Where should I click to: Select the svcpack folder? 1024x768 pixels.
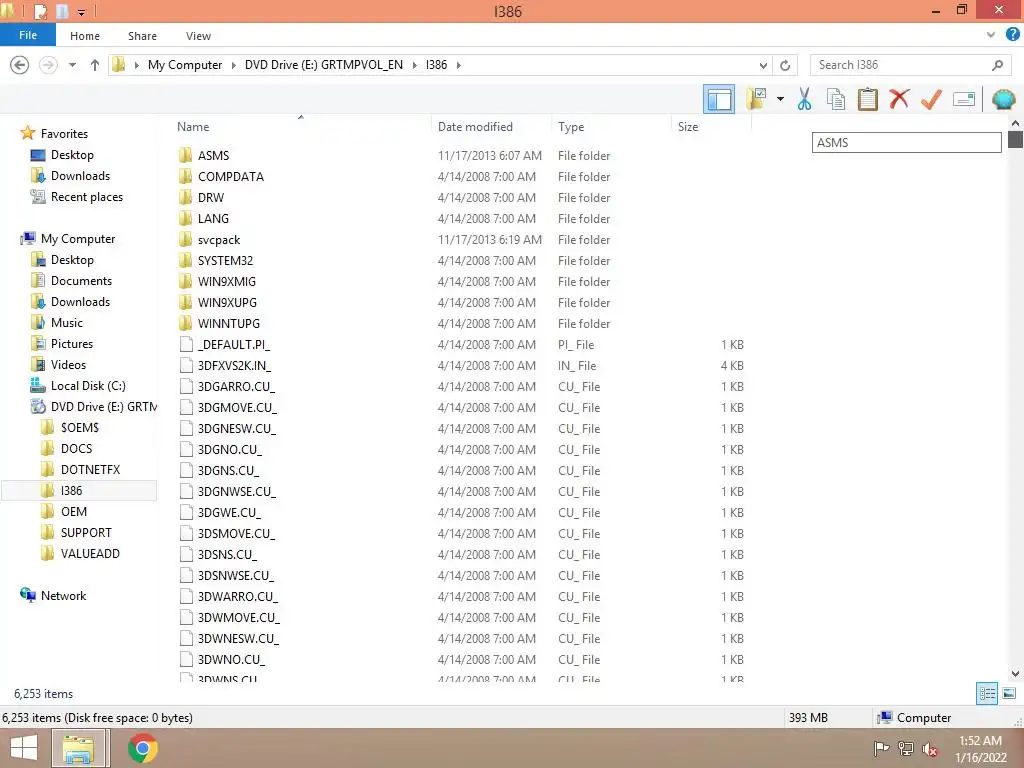(x=219, y=240)
